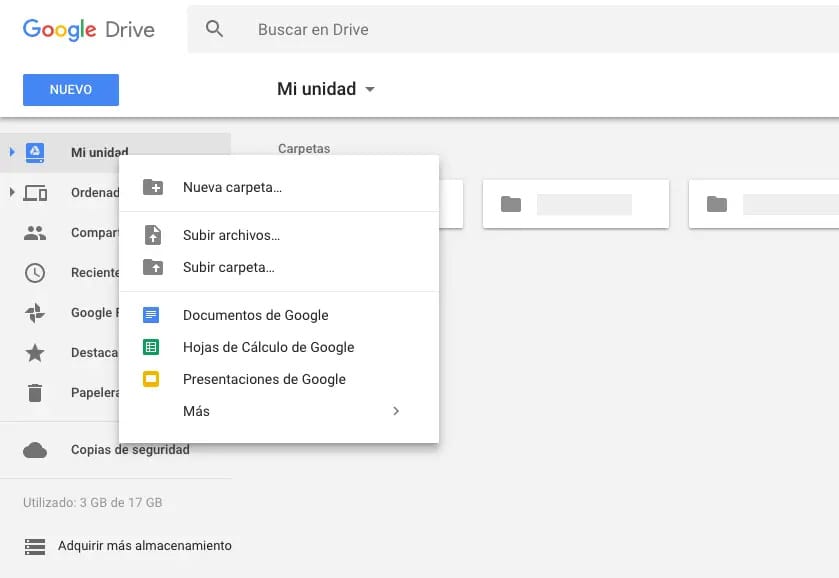Select Reciente in the sidebar
Screen dimensions: 839x578
(95, 273)
